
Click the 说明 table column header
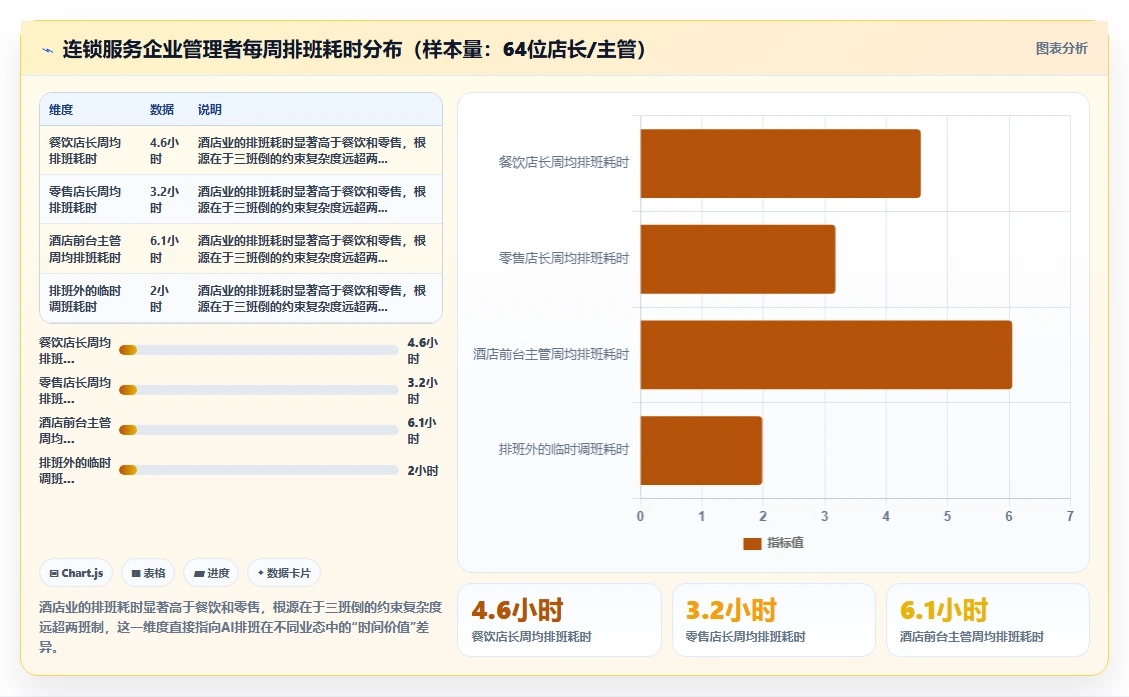[x=210, y=109]
